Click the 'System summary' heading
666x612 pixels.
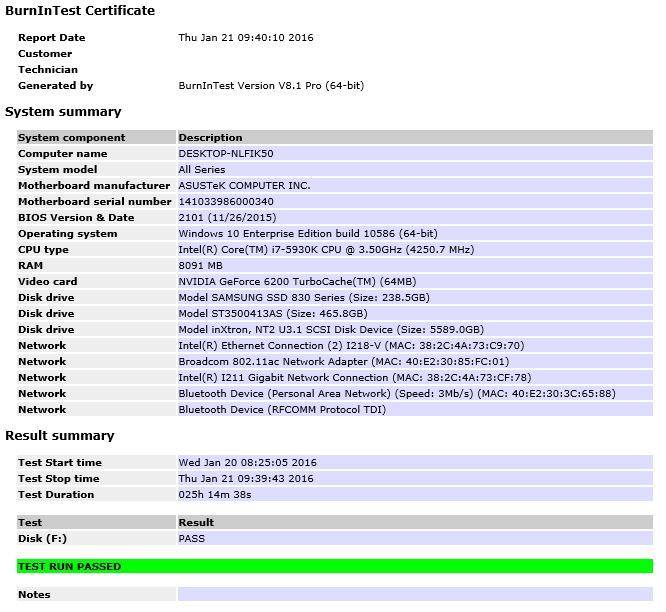coord(63,112)
